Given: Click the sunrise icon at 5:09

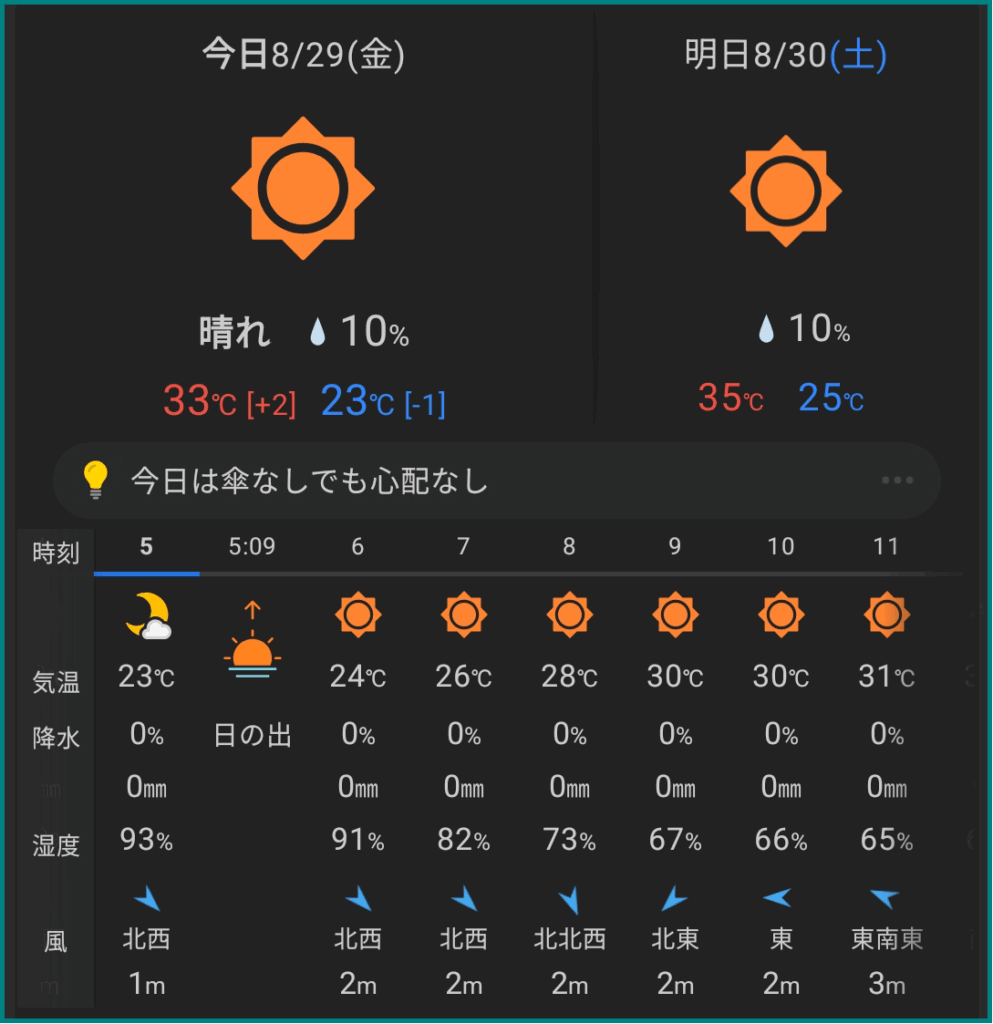Looking at the screenshot, I should (252, 641).
